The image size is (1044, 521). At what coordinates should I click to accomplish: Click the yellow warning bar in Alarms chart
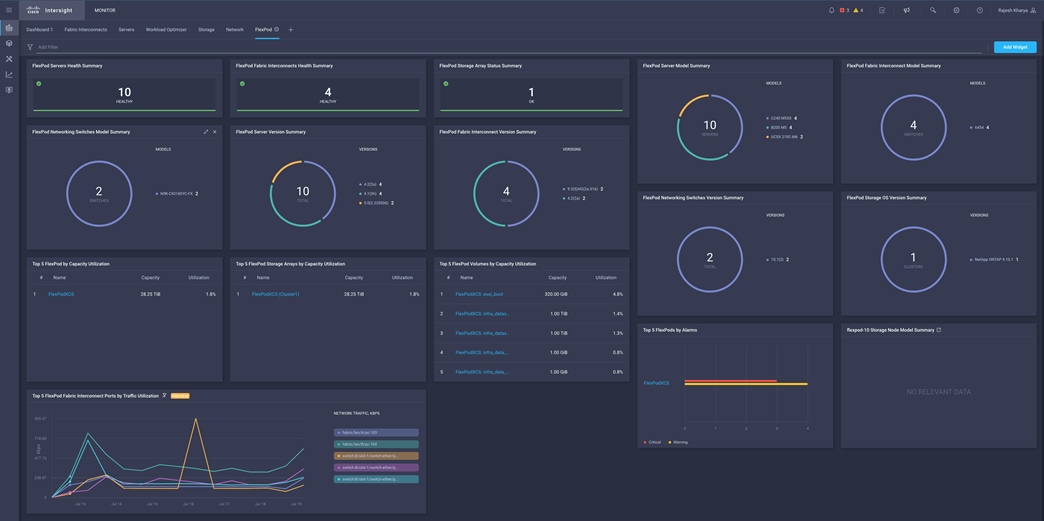point(746,384)
